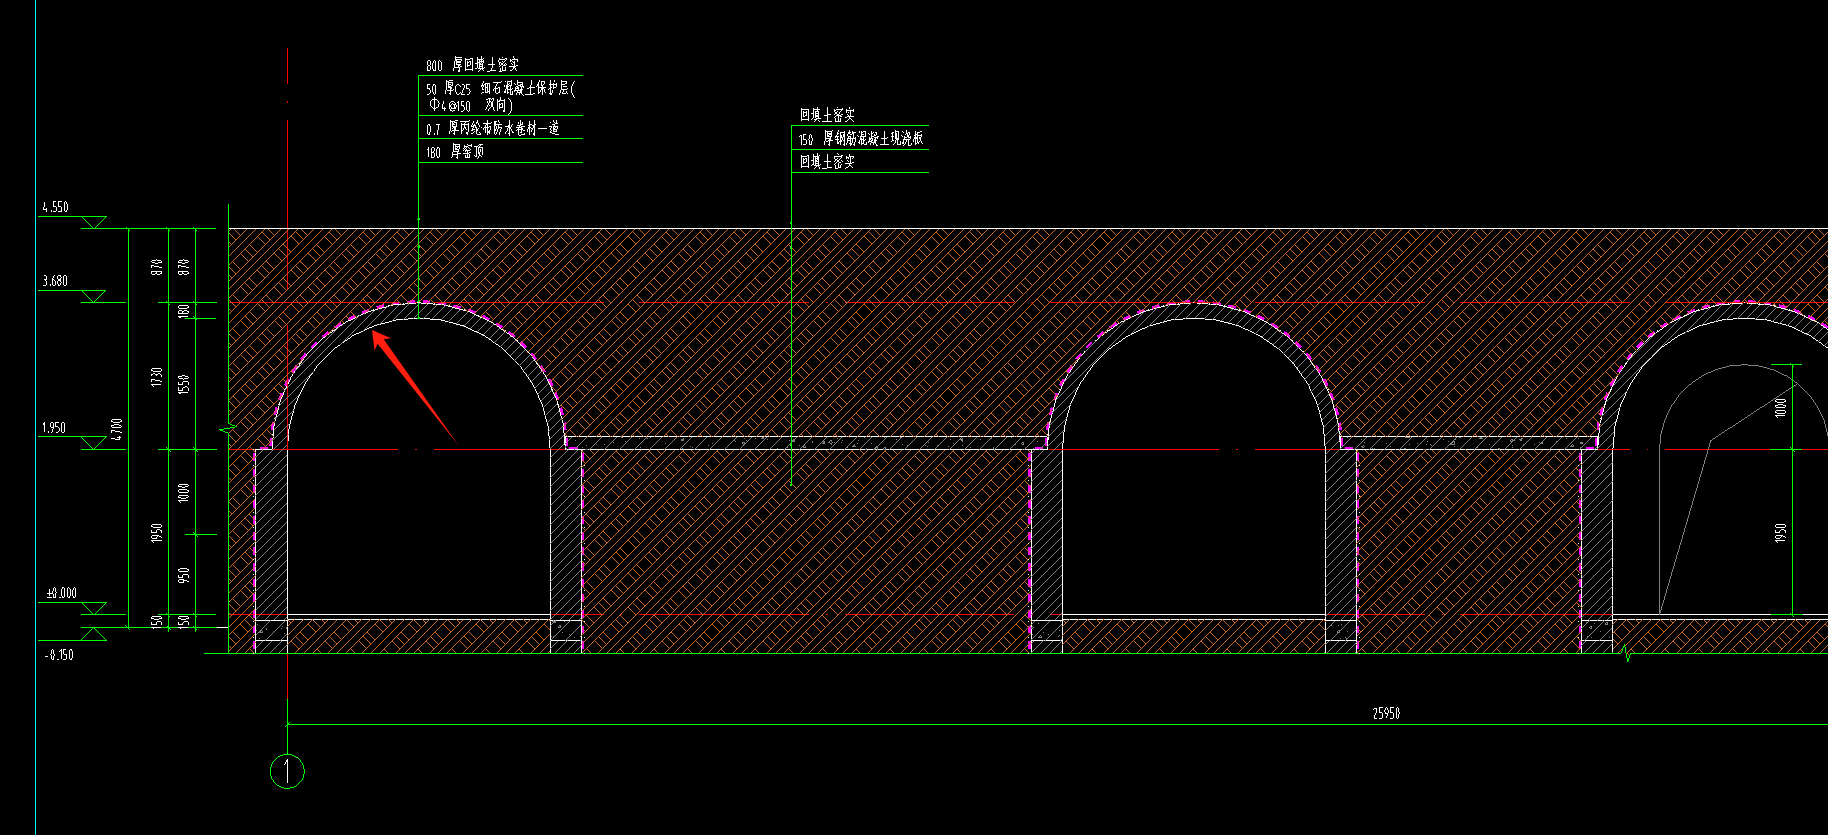1828x835 pixels.
Task: Select the vertical dimension 1550
Action: pyautogui.click(x=183, y=385)
